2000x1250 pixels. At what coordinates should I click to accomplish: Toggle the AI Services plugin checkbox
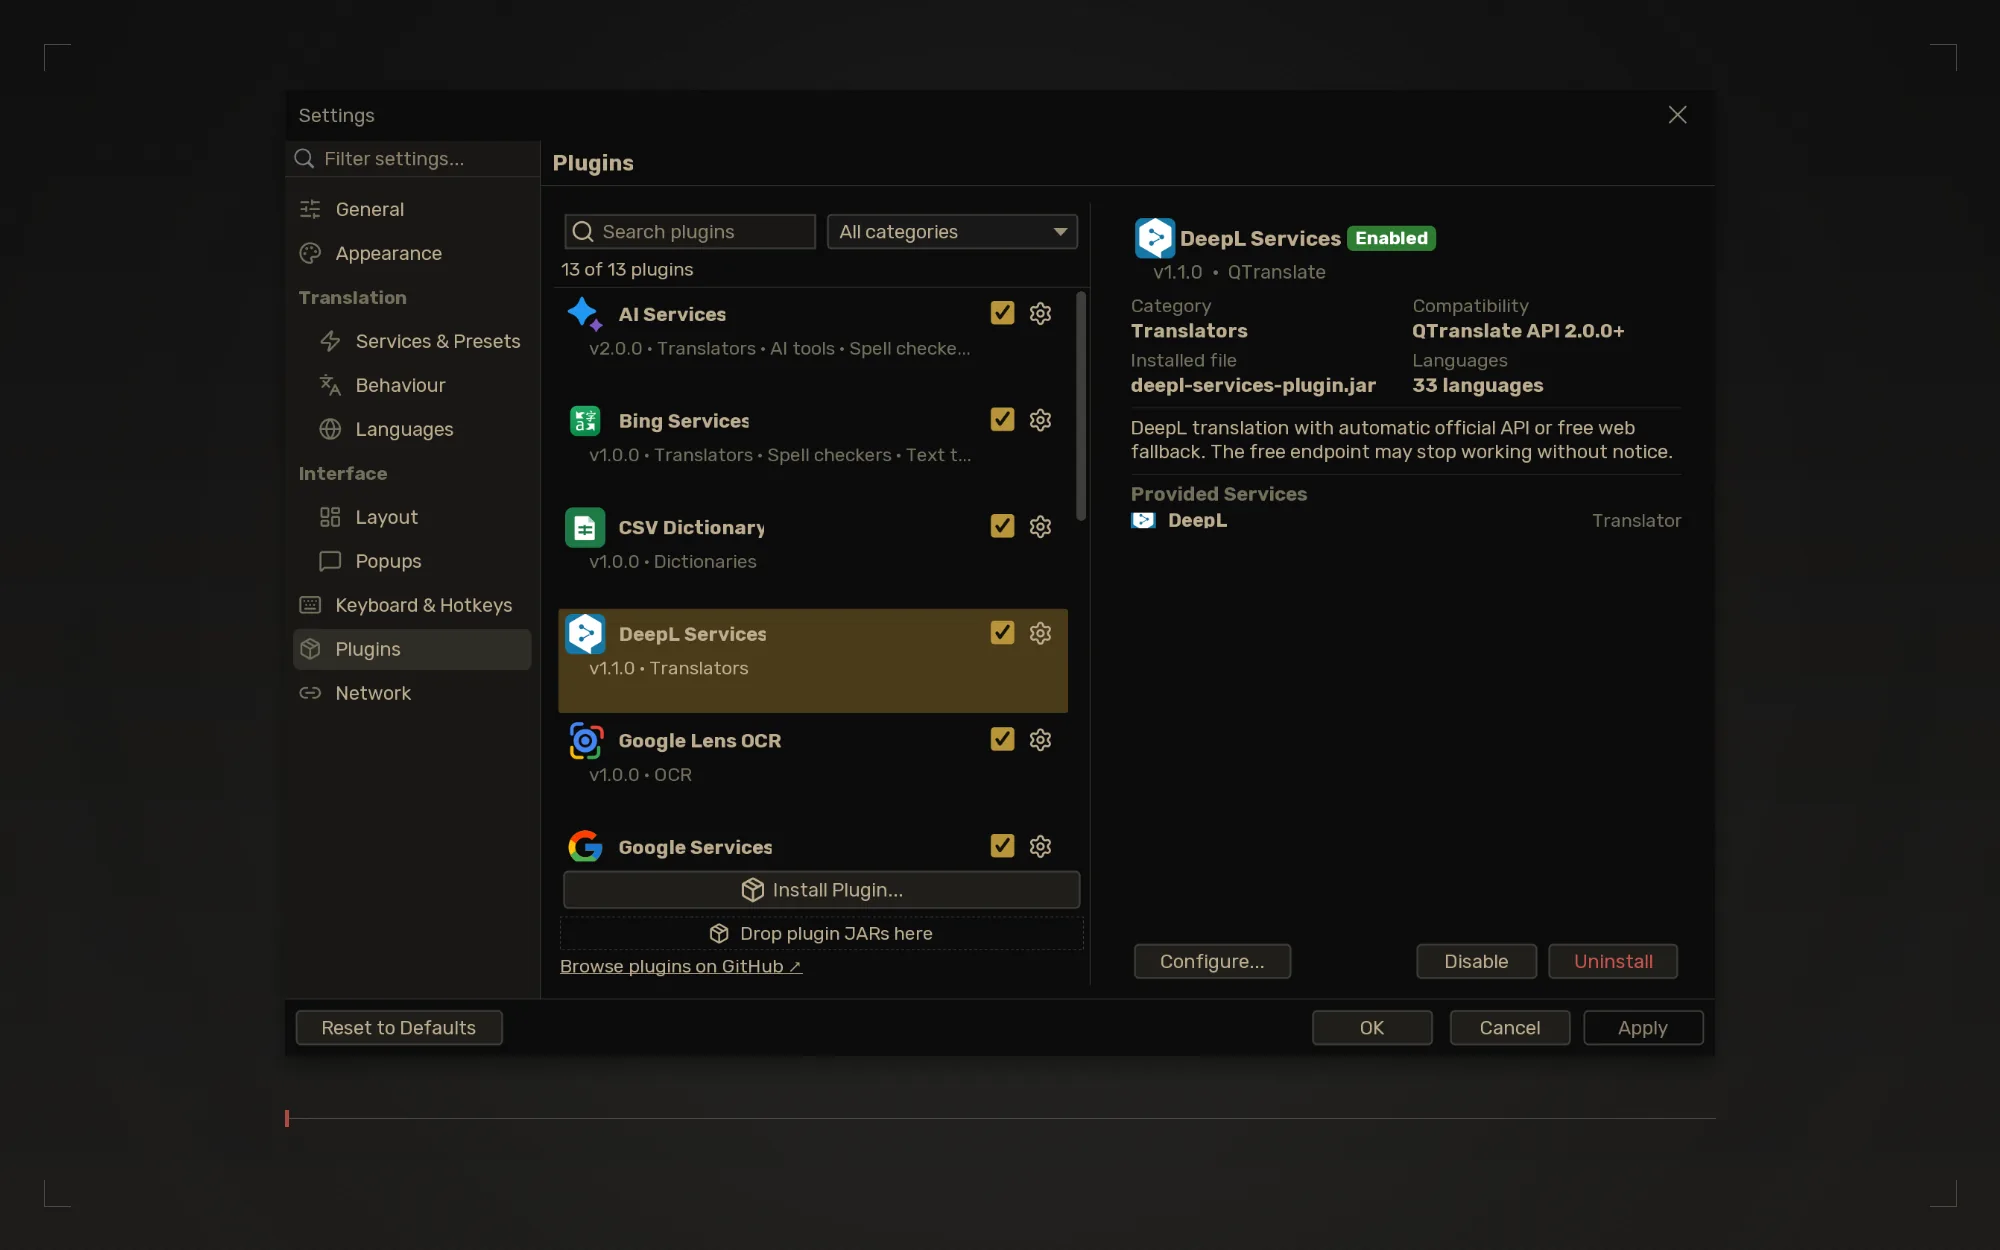click(1002, 313)
